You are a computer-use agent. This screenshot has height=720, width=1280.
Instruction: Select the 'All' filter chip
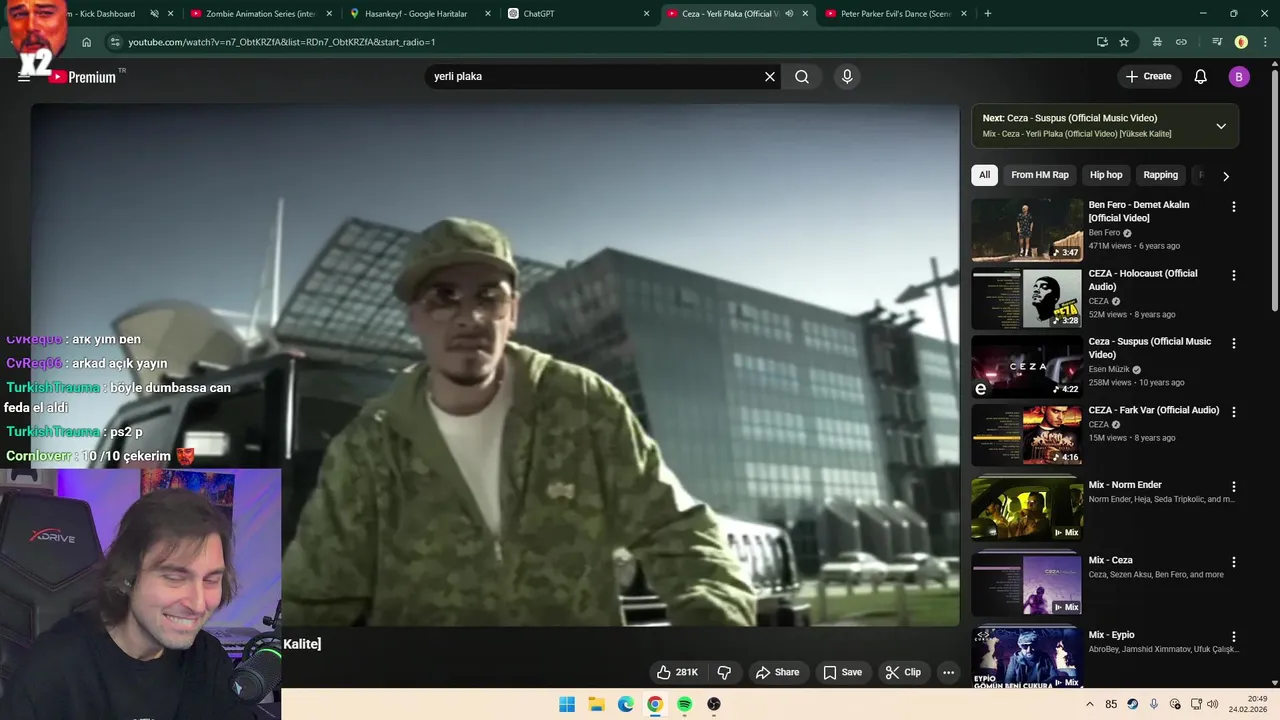pyautogui.click(x=984, y=175)
